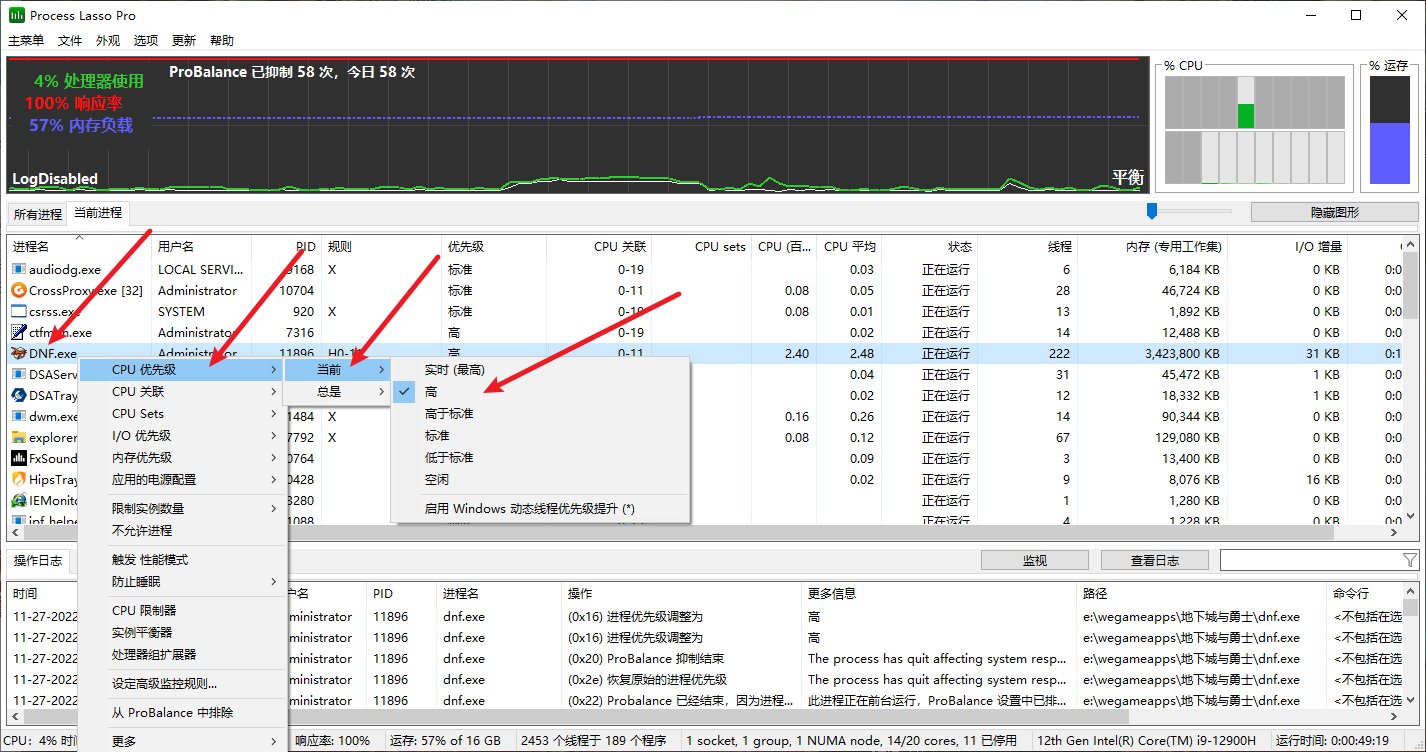Expand the 应用的电源配置 submenu

[x=183, y=480]
